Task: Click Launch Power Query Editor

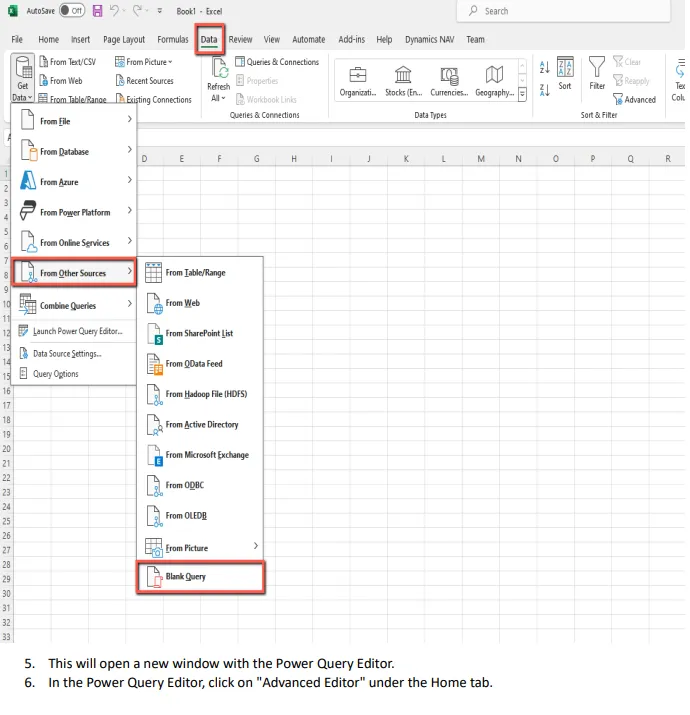Action: [x=74, y=331]
